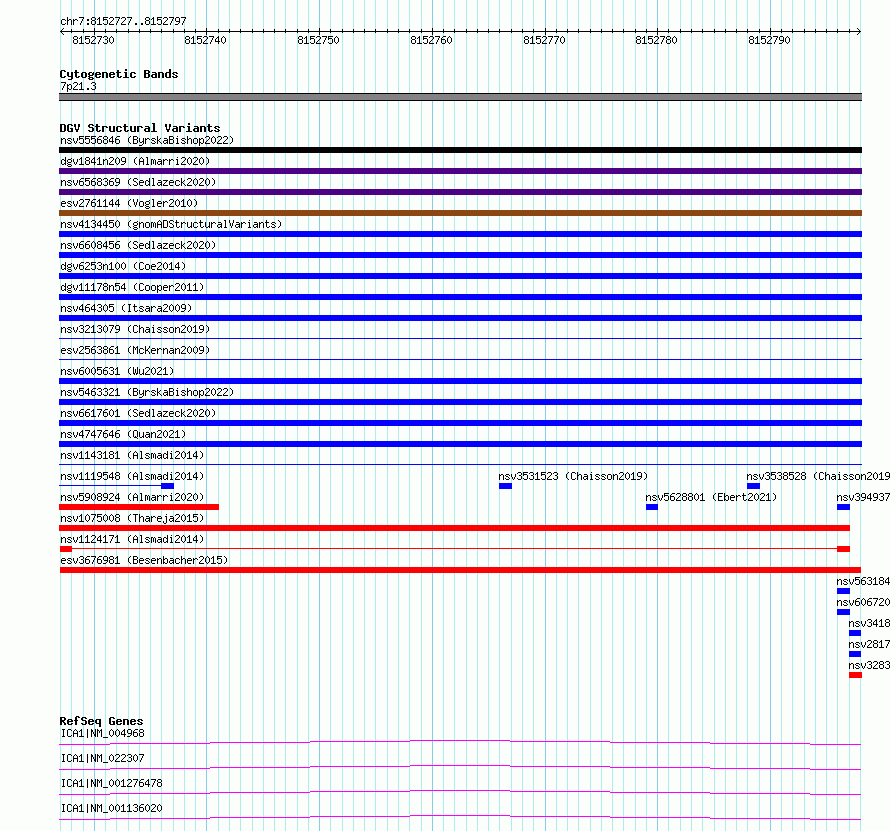
Task: Select ICA1|NM_001276478 transcript label
Action: 112,783
